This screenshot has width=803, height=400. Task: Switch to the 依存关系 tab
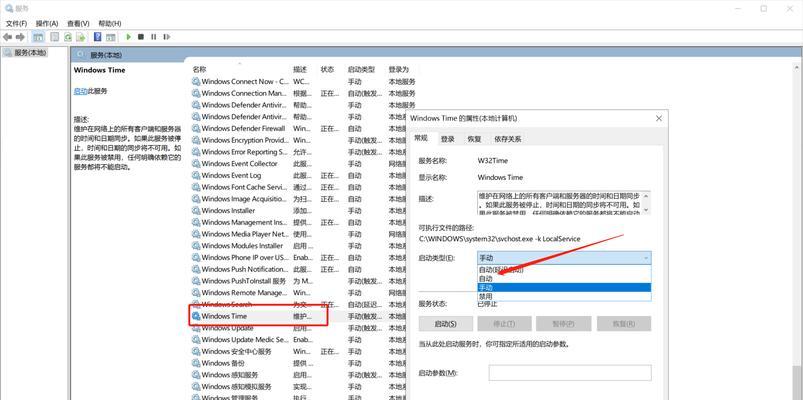point(508,139)
